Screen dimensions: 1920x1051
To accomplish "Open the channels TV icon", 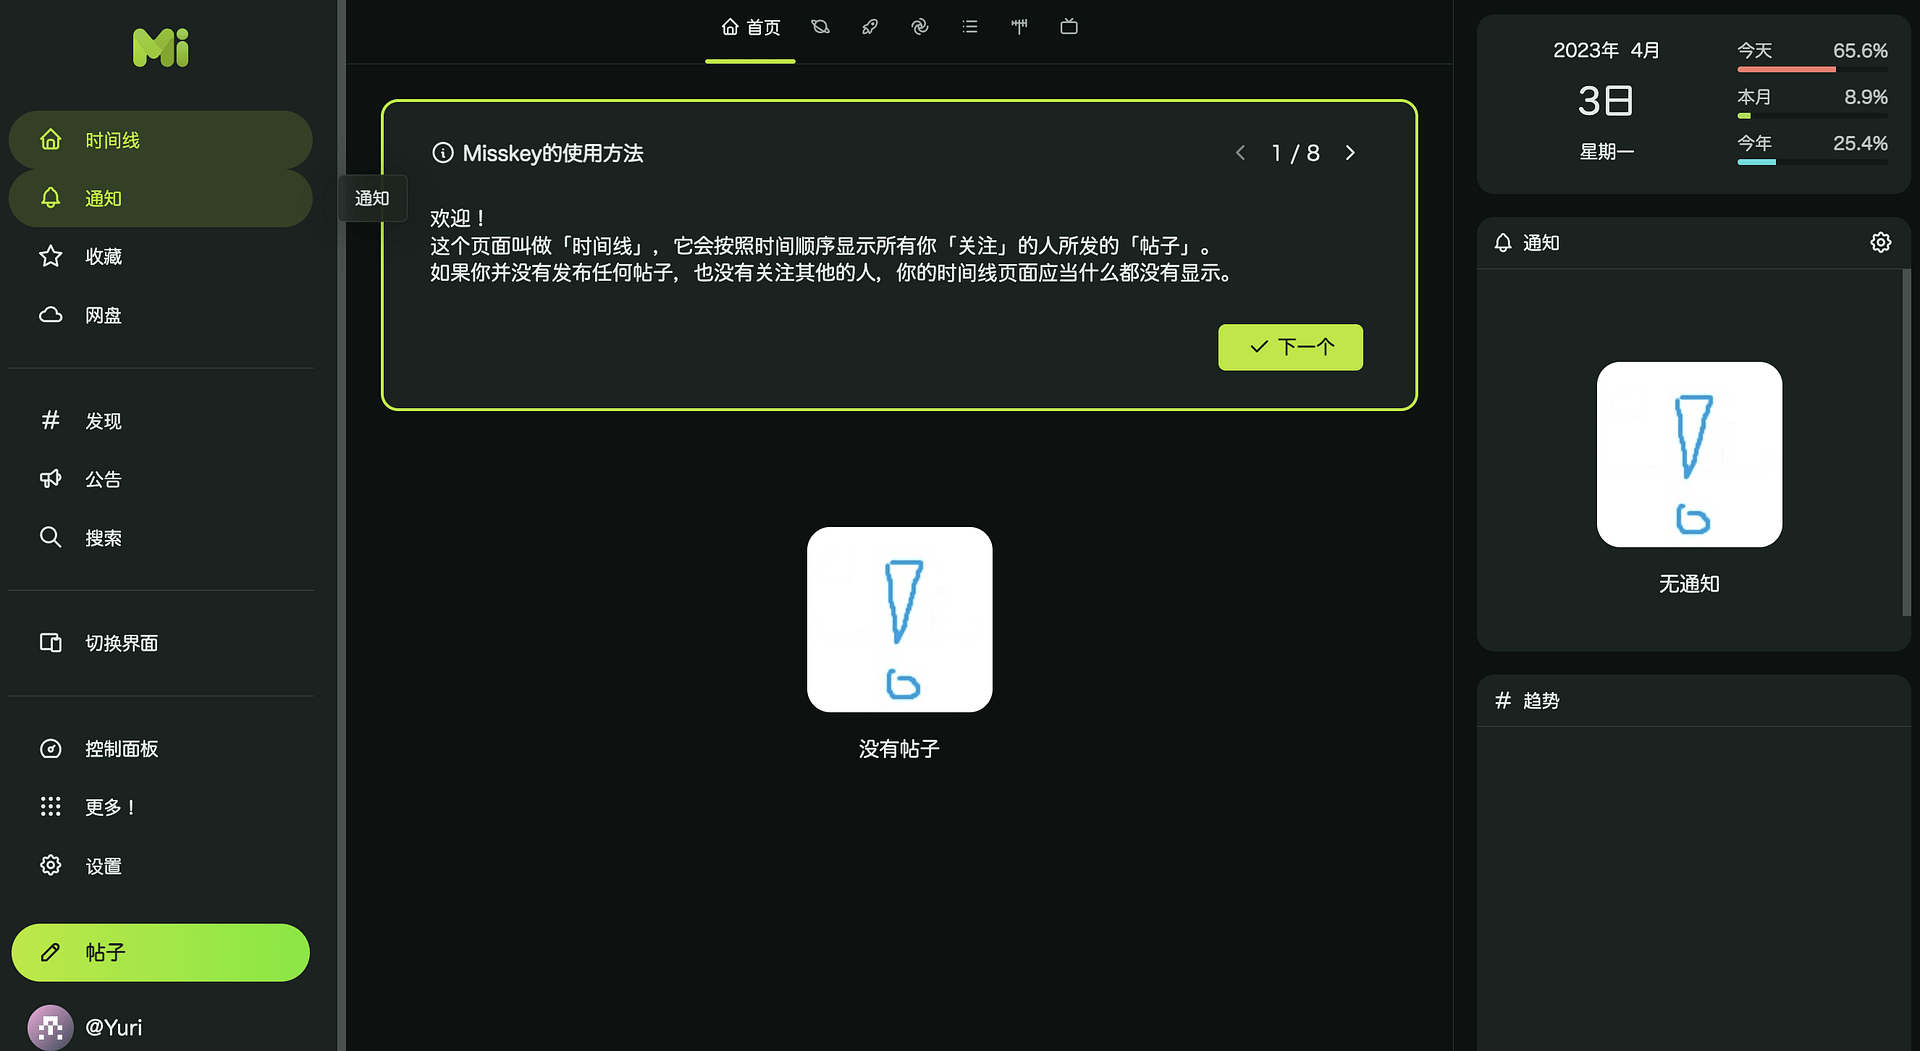I will click(1069, 27).
